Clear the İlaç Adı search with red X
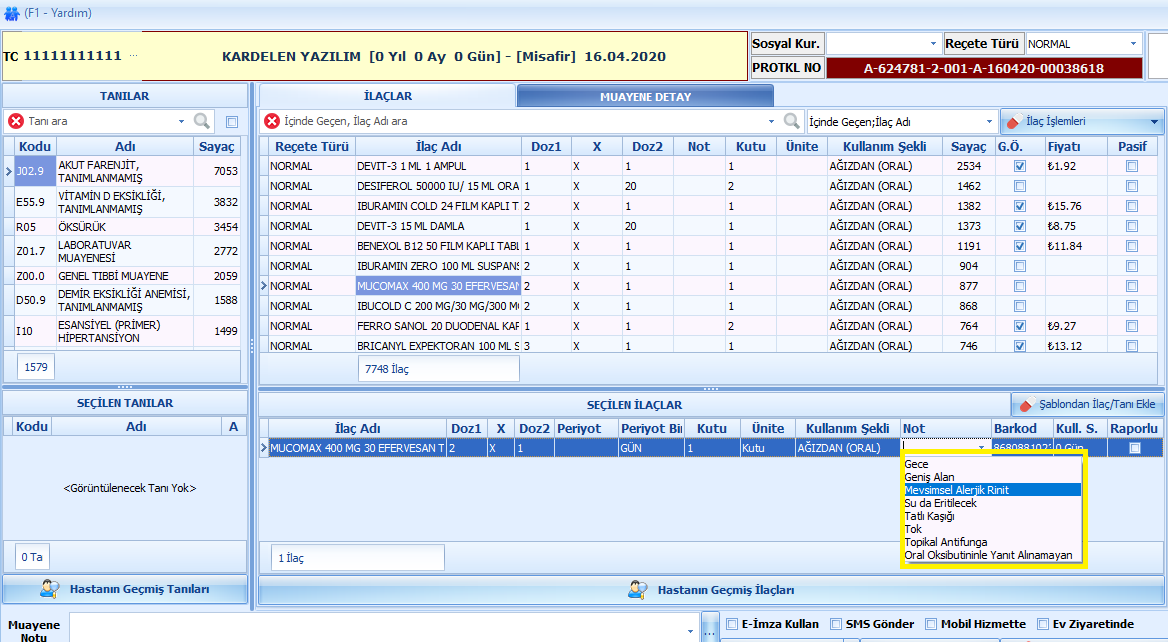This screenshot has width=1168, height=642. [x=272, y=121]
